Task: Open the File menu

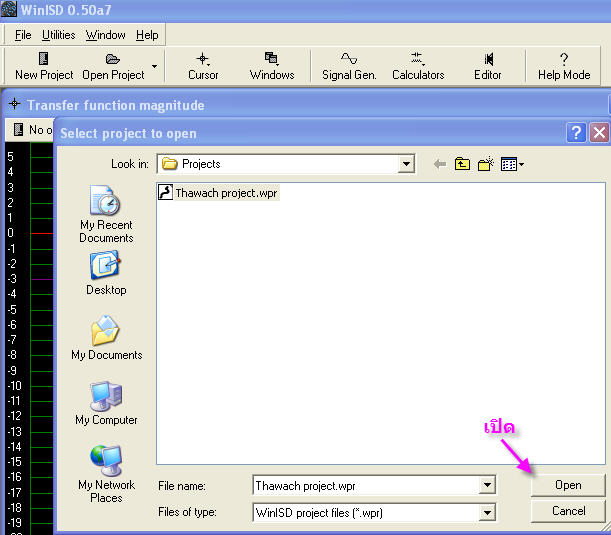Action: coord(23,35)
